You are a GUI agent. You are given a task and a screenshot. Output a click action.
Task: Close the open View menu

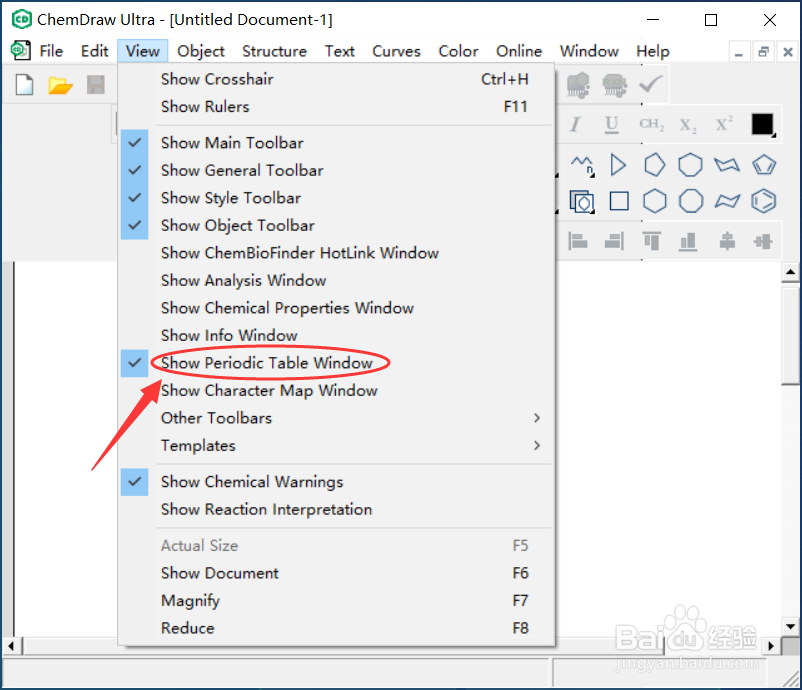point(143,51)
